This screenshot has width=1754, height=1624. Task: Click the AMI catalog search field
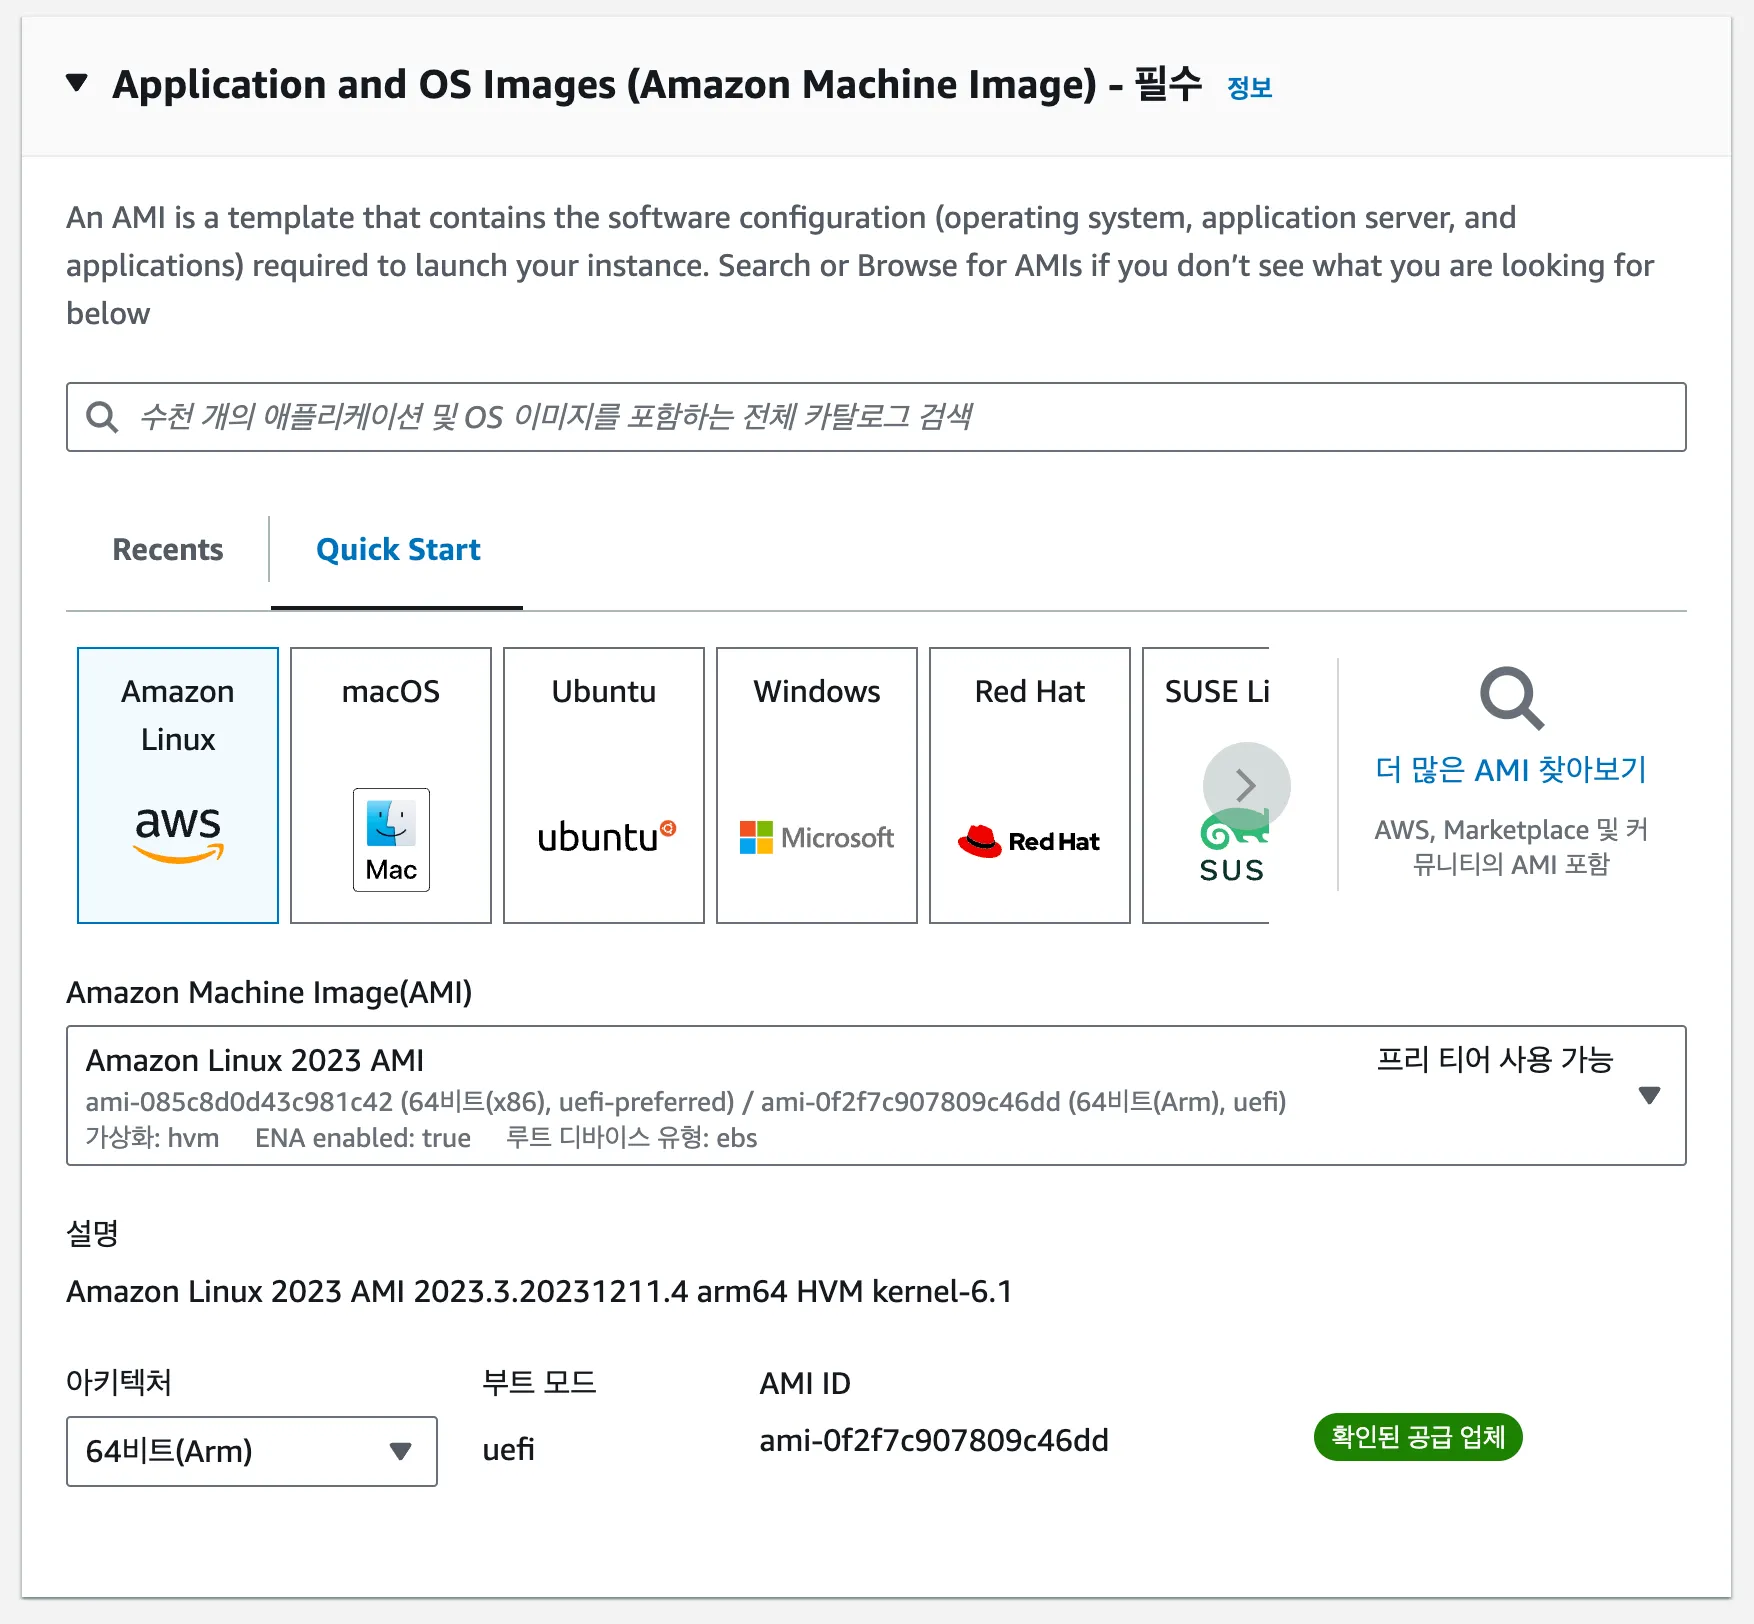pos(876,417)
